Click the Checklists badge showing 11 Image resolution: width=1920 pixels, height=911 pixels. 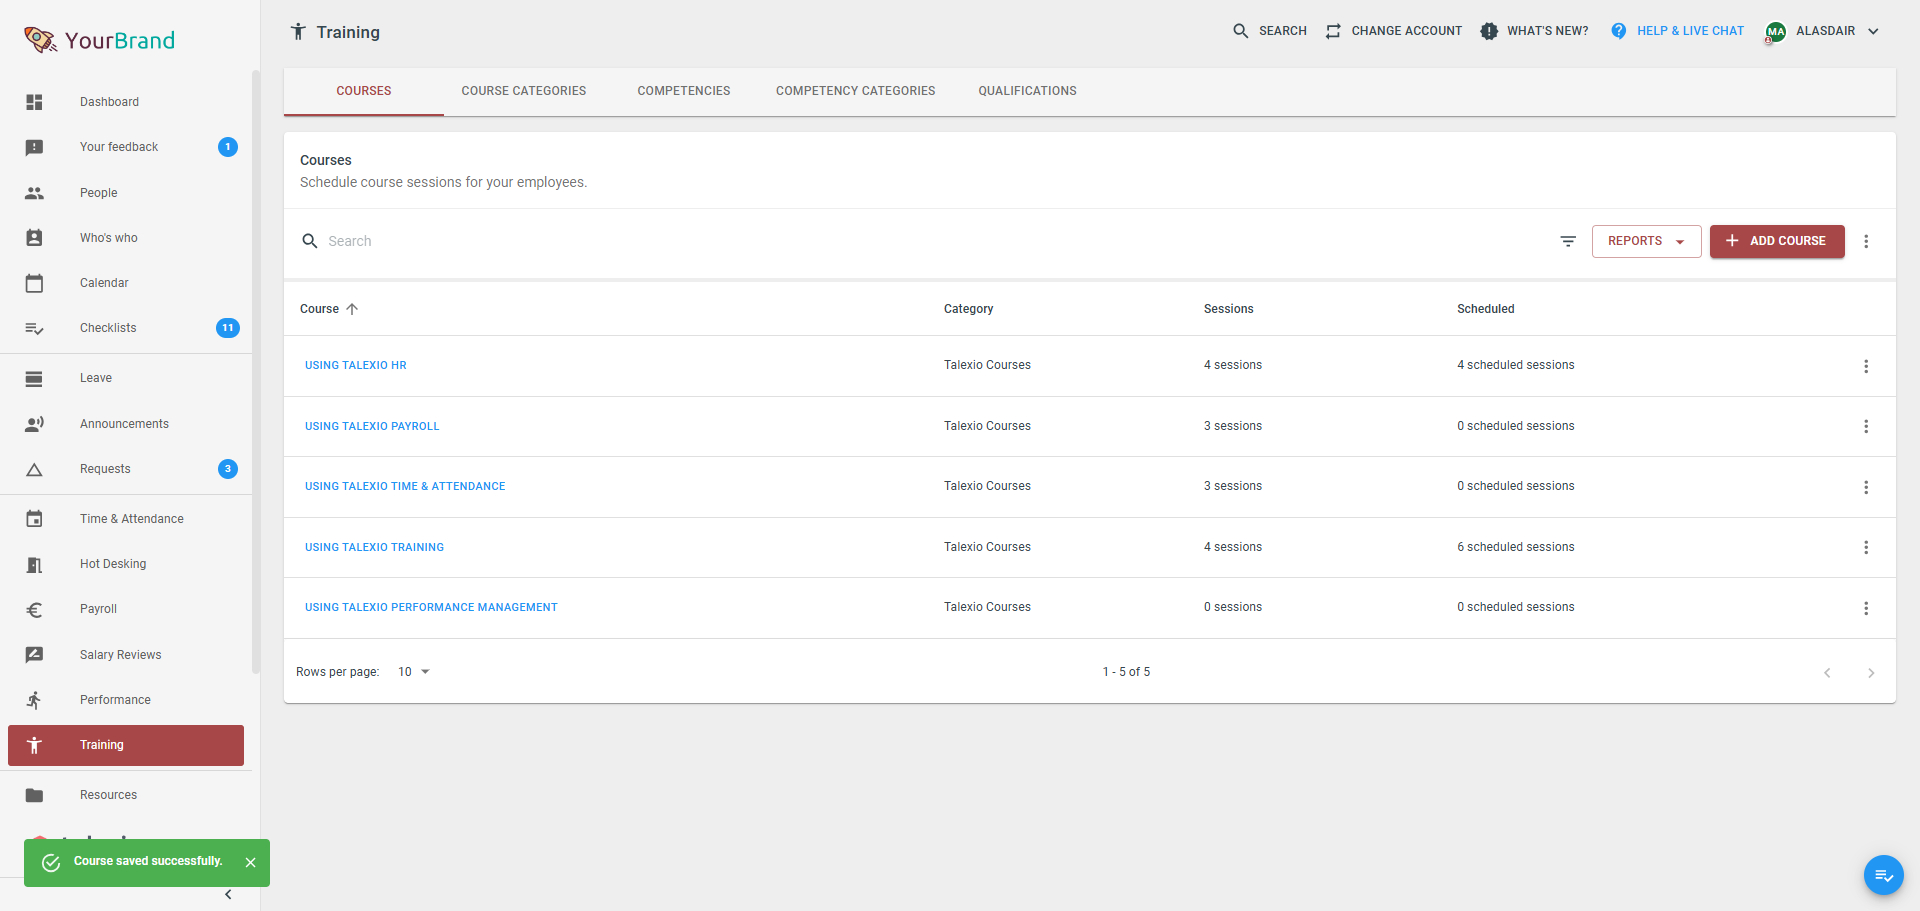[x=228, y=328]
